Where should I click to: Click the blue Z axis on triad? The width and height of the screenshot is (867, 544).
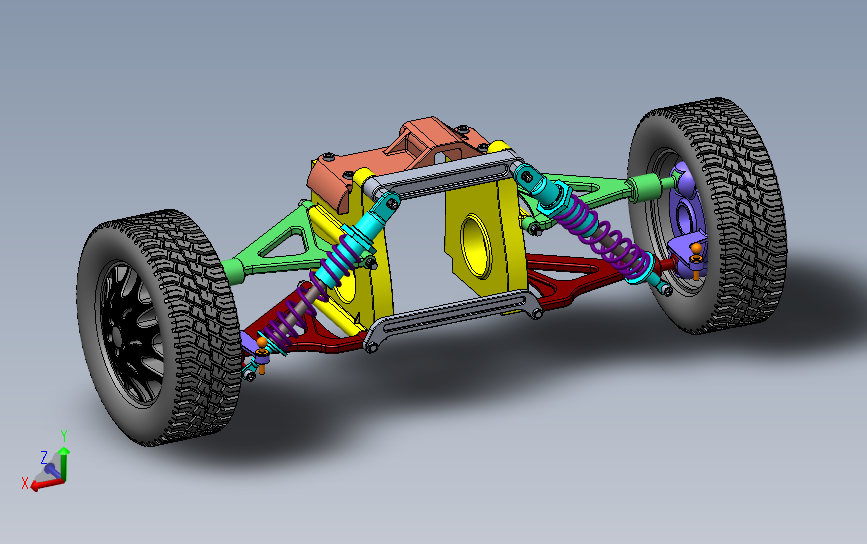tap(53, 470)
